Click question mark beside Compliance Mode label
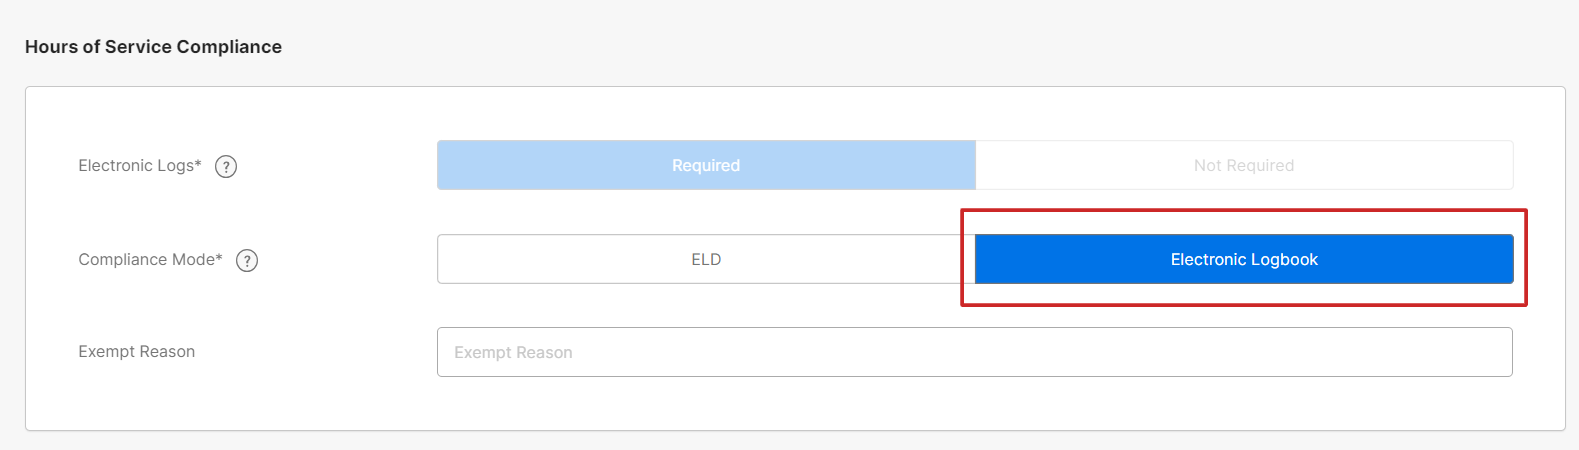 pyautogui.click(x=247, y=260)
